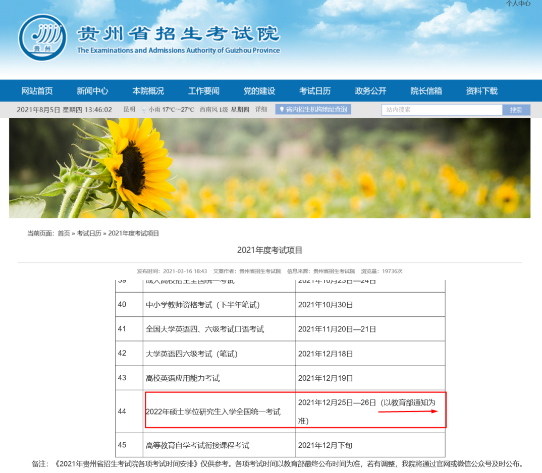Click row 45 高等教育自学考试衔接课程考试
The image size is (542, 473).
pyautogui.click(x=219, y=445)
